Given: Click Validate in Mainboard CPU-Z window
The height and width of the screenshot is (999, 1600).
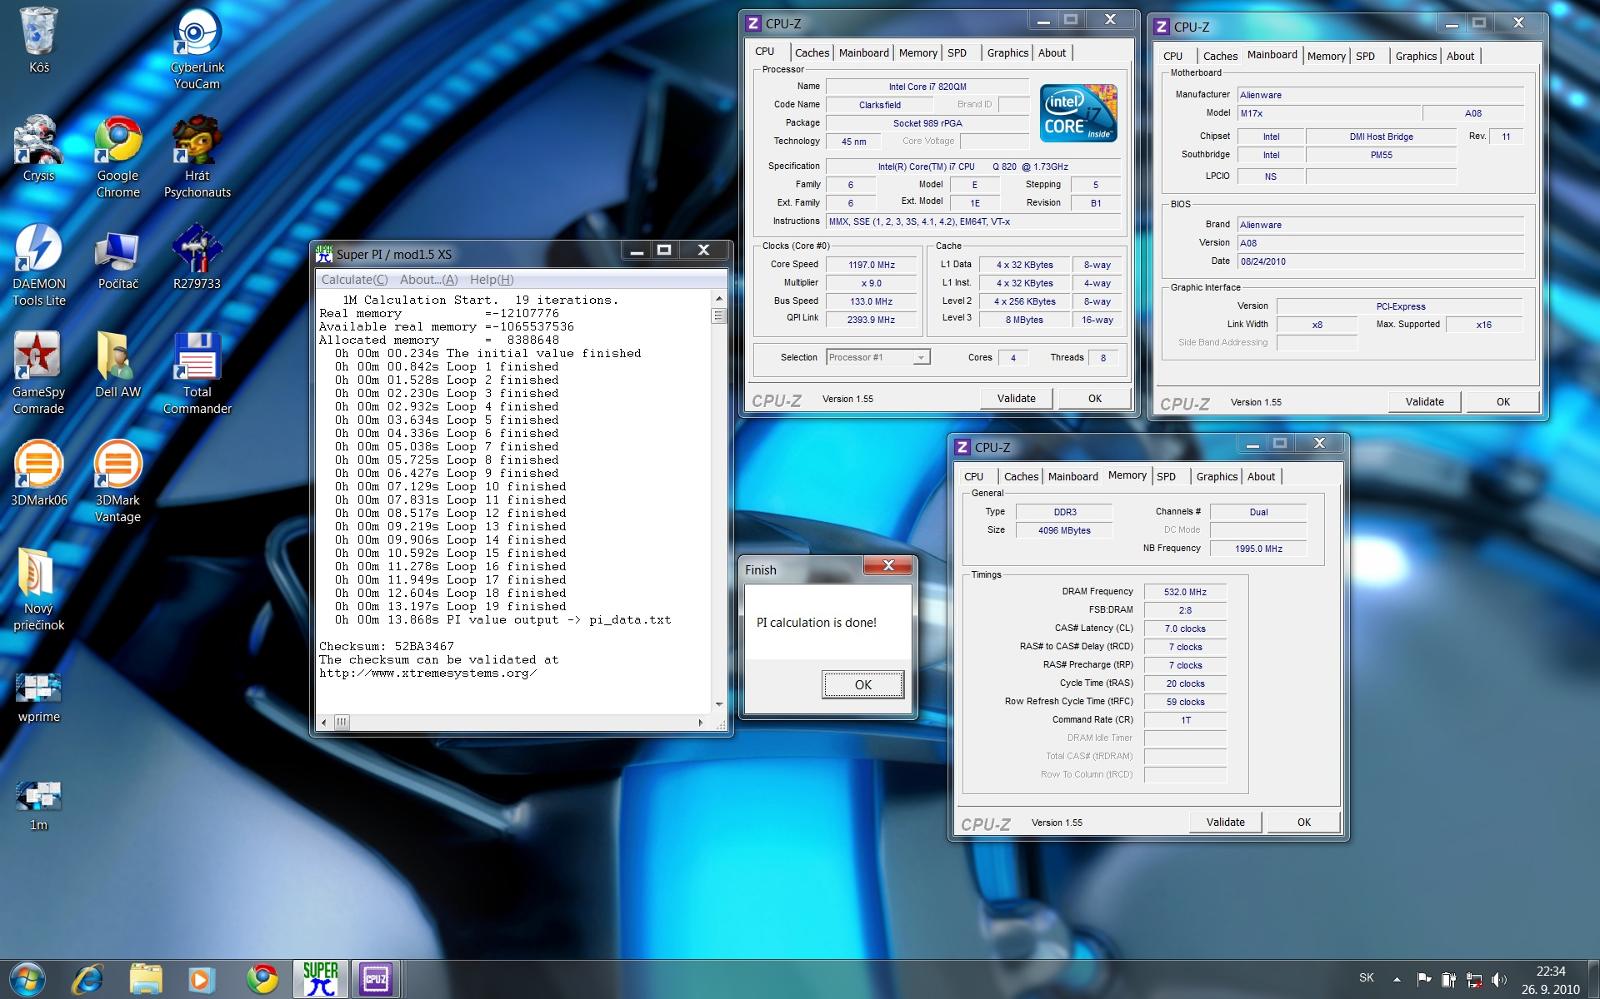Looking at the screenshot, I should (x=1425, y=402).
